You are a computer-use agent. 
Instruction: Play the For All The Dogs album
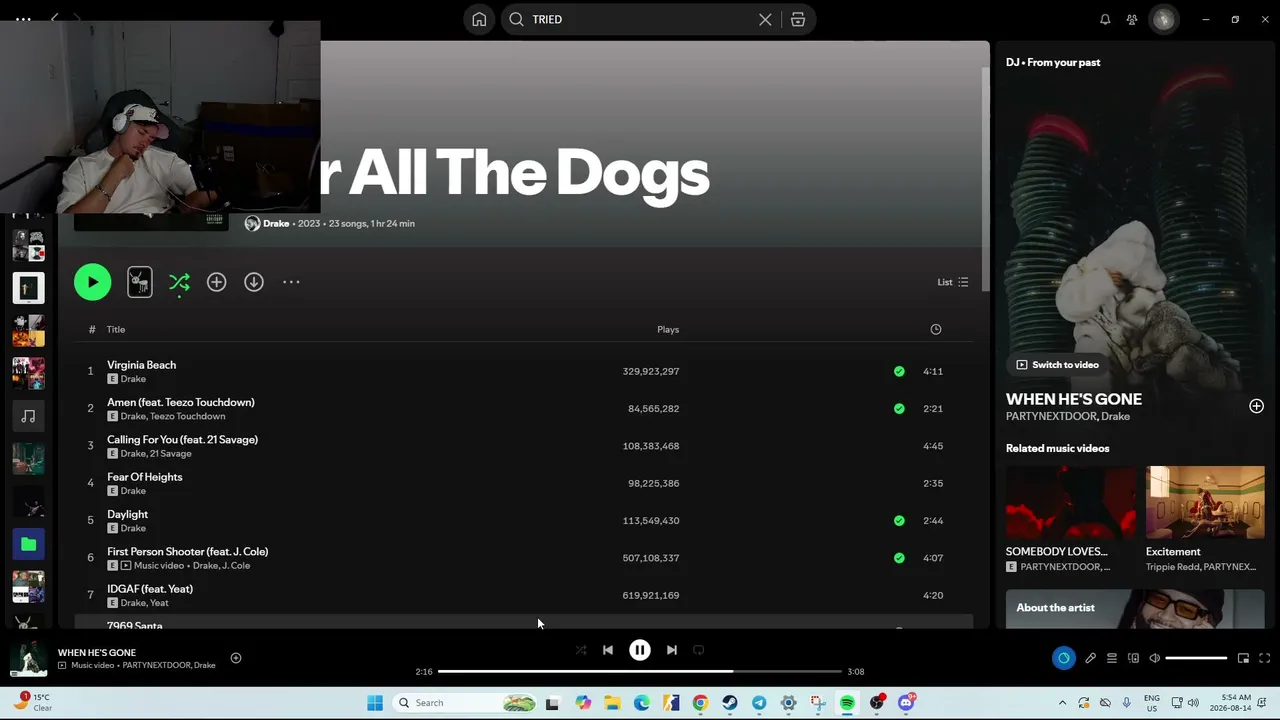coord(92,282)
